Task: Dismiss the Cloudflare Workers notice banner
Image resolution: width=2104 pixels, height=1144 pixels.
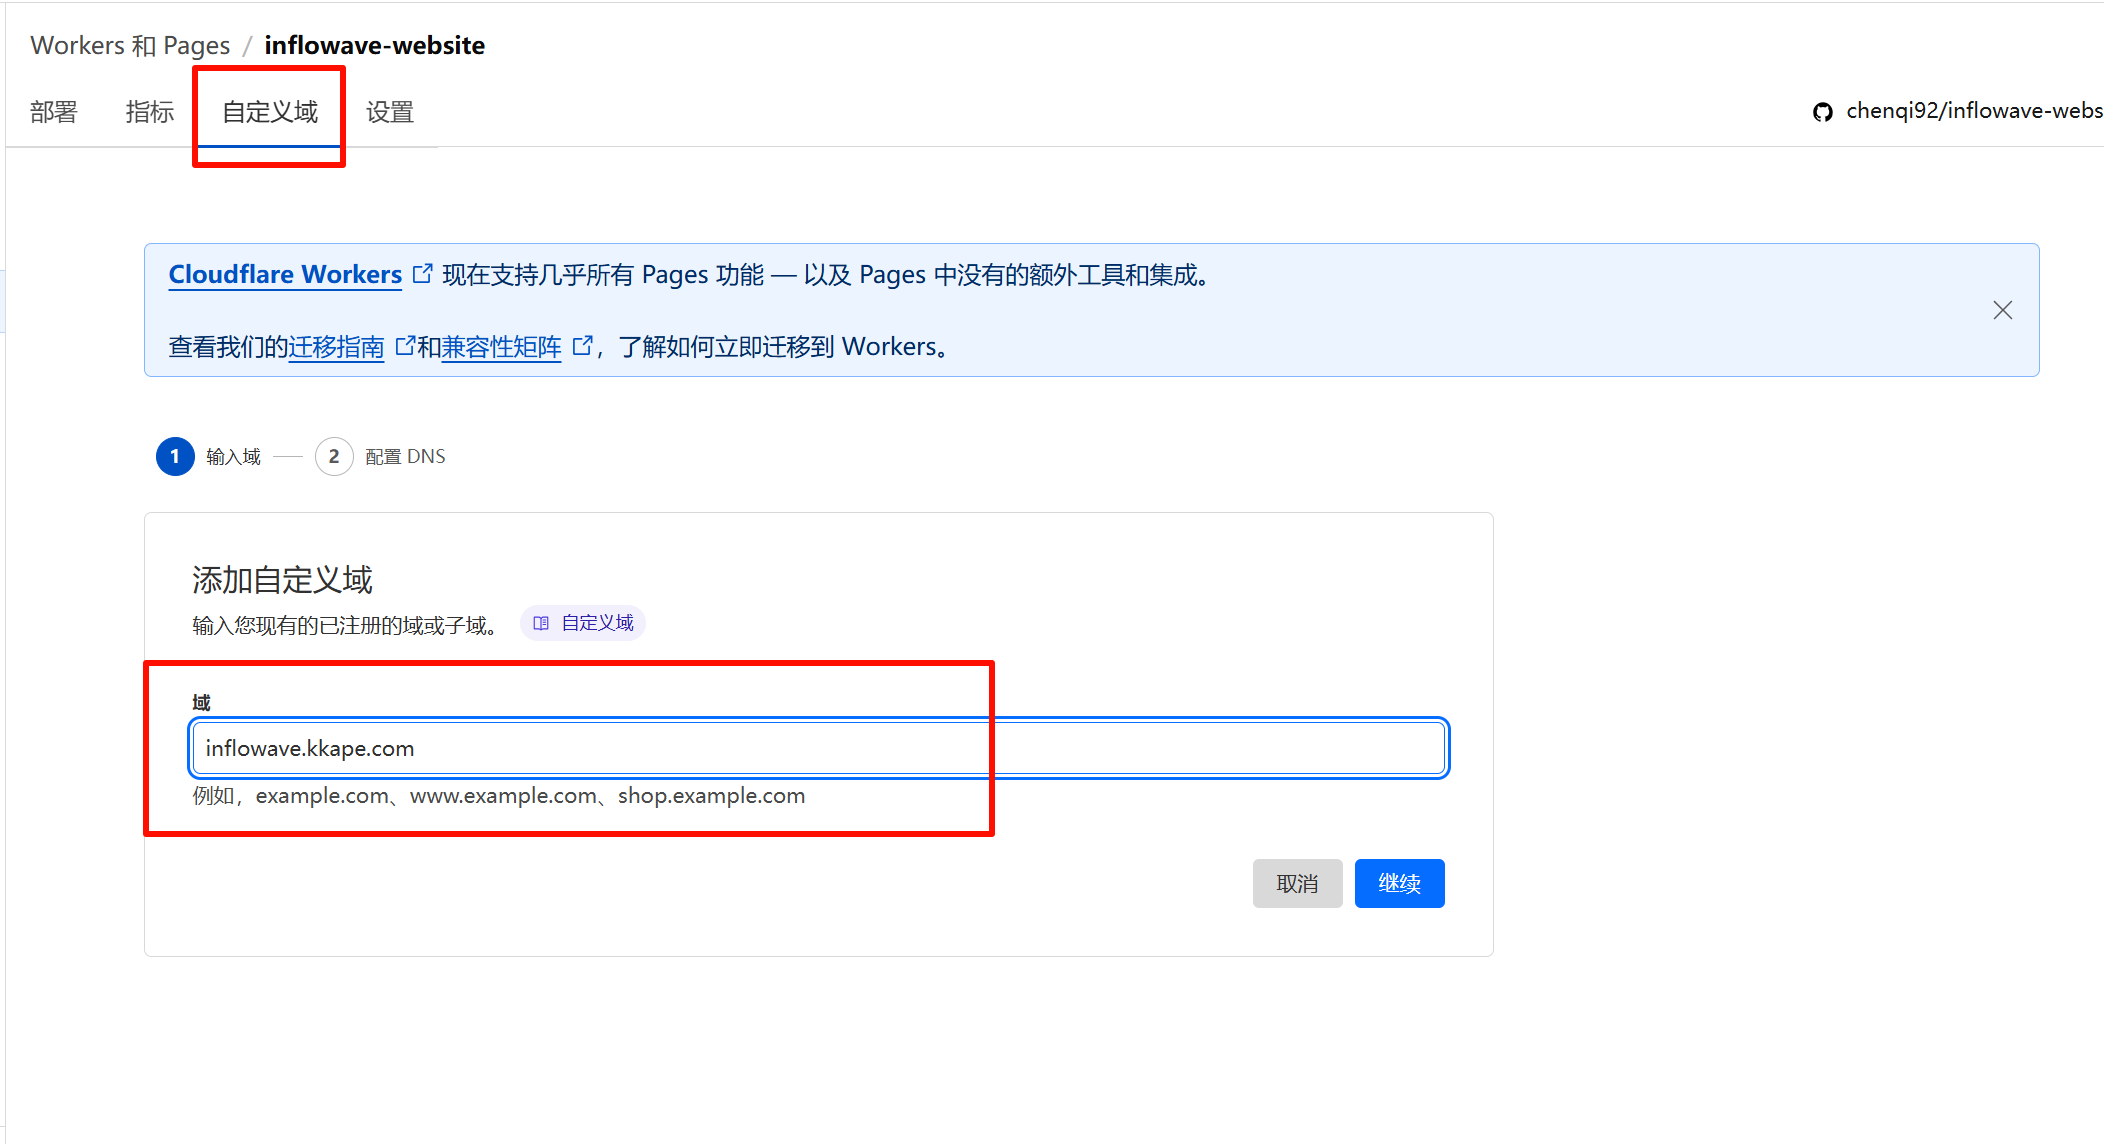Action: [x=2002, y=310]
